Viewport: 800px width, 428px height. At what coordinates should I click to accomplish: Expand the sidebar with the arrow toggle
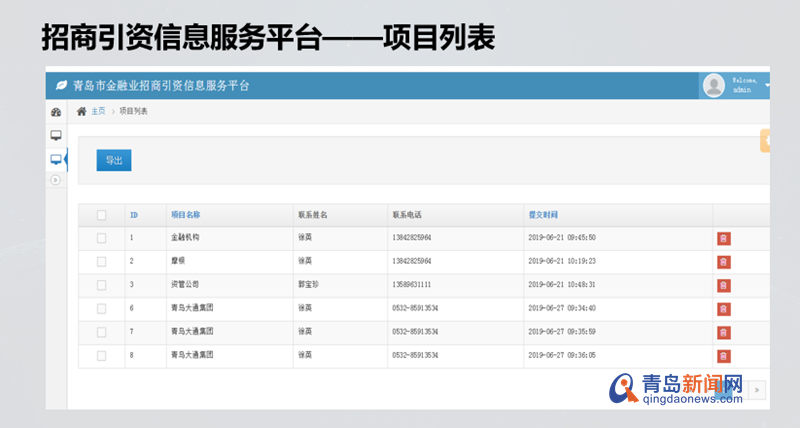click(56, 180)
